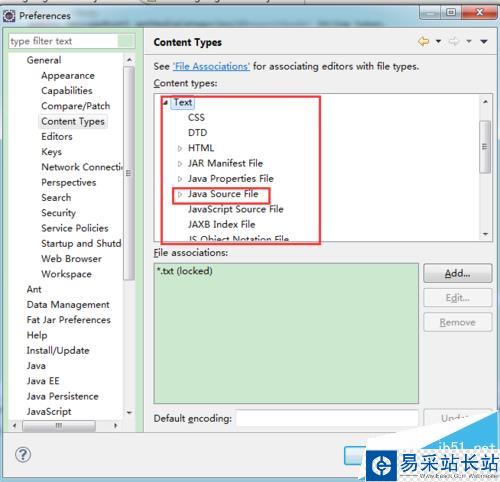Image resolution: width=500 pixels, height=482 pixels.
Task: Select Install/Update preferences
Action: 58,351
